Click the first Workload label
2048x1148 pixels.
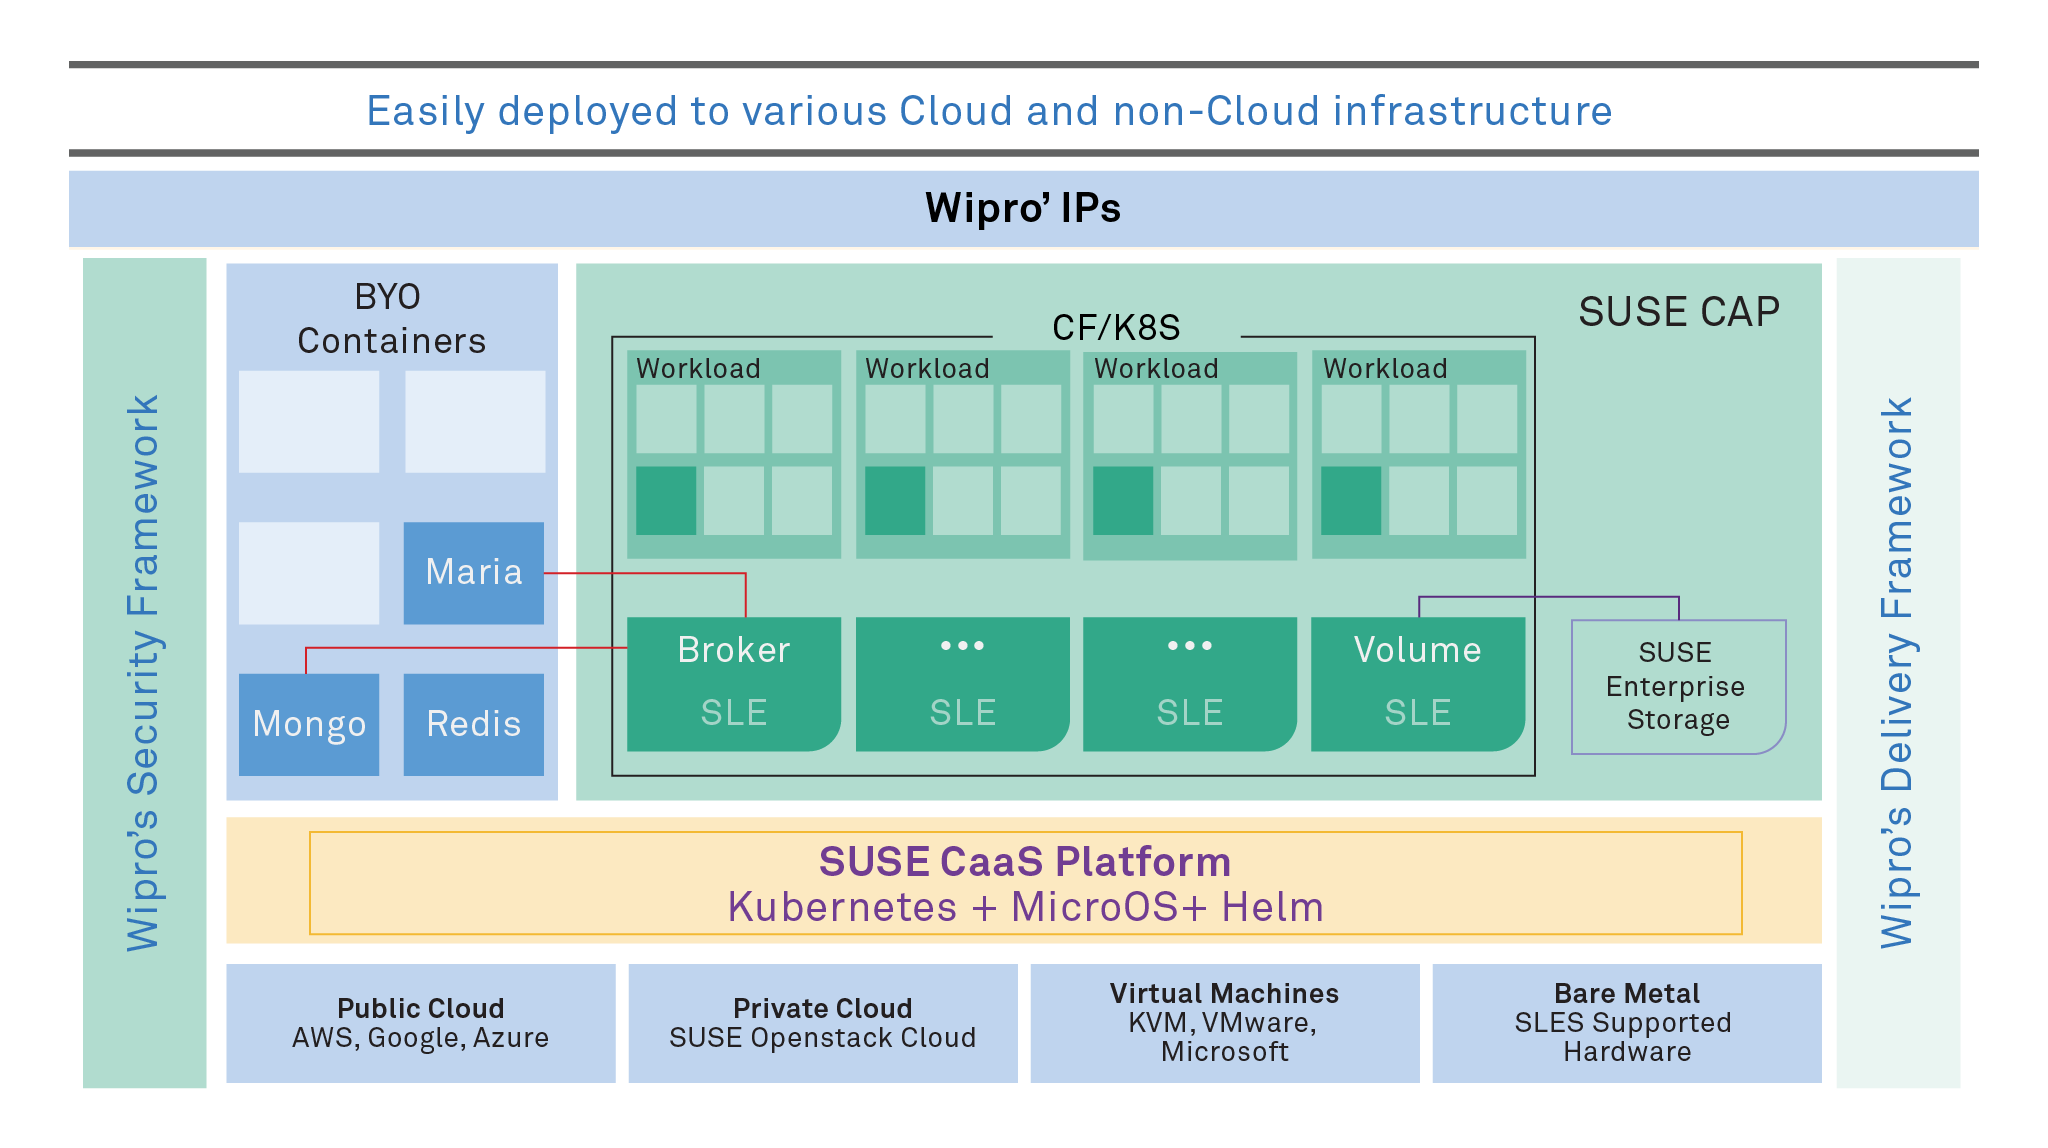tap(698, 369)
